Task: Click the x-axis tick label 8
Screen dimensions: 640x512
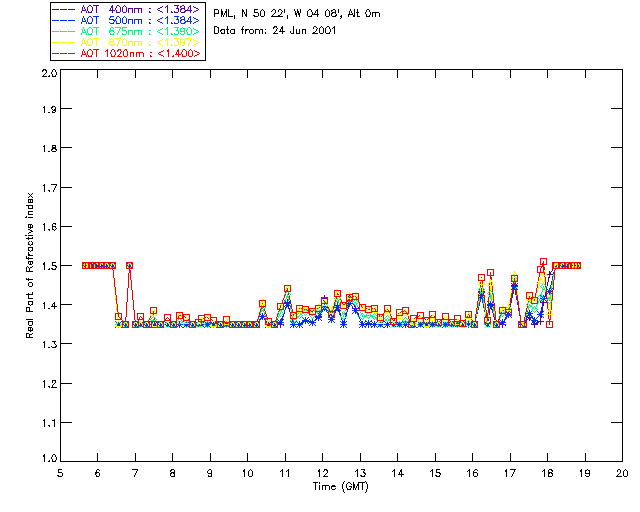Action: click(x=173, y=473)
